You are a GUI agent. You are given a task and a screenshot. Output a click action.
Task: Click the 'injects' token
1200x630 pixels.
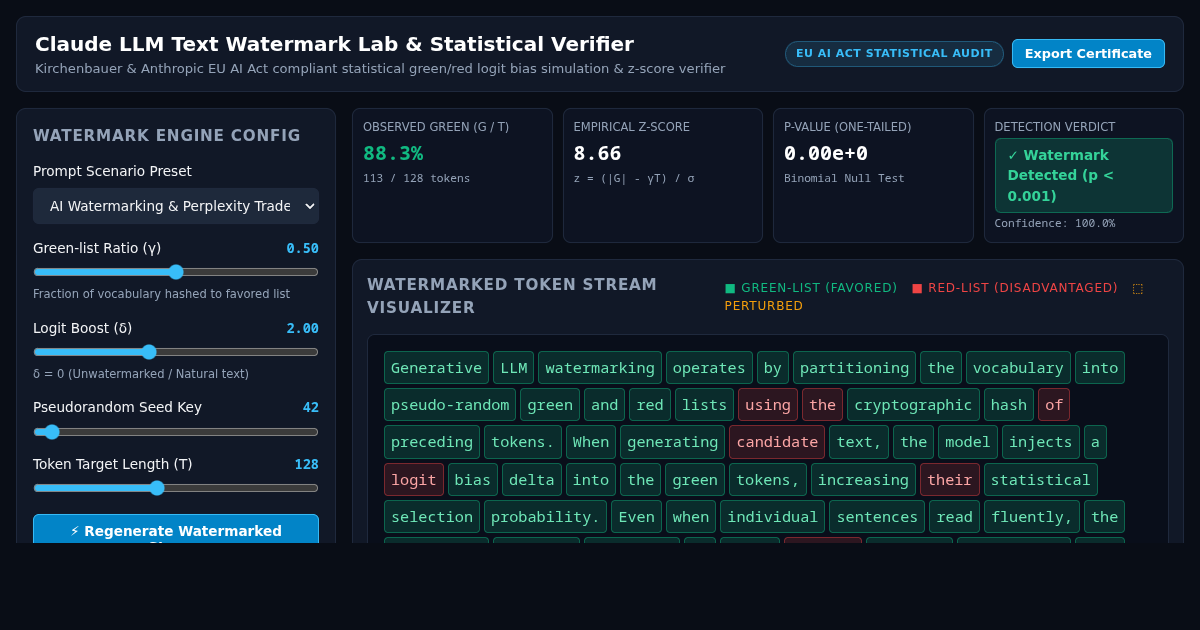pyautogui.click(x=1041, y=442)
